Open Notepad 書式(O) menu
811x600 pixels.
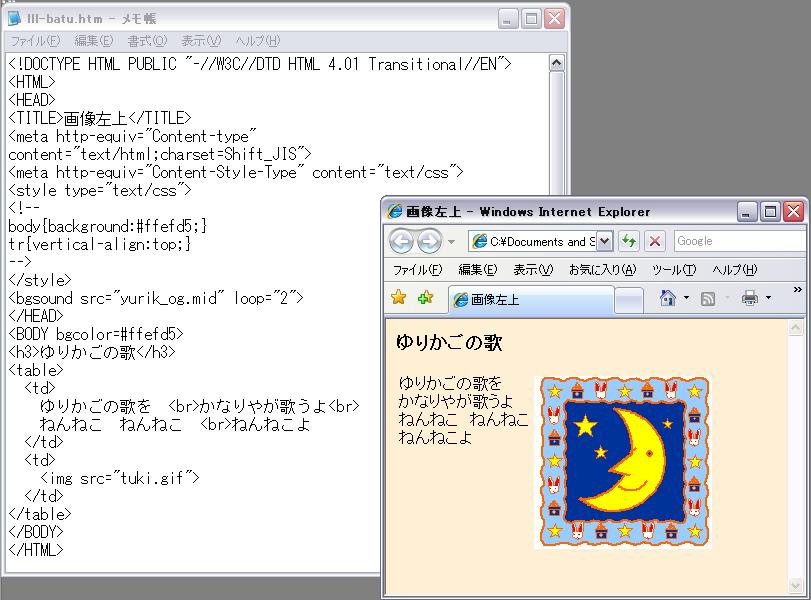[147, 40]
